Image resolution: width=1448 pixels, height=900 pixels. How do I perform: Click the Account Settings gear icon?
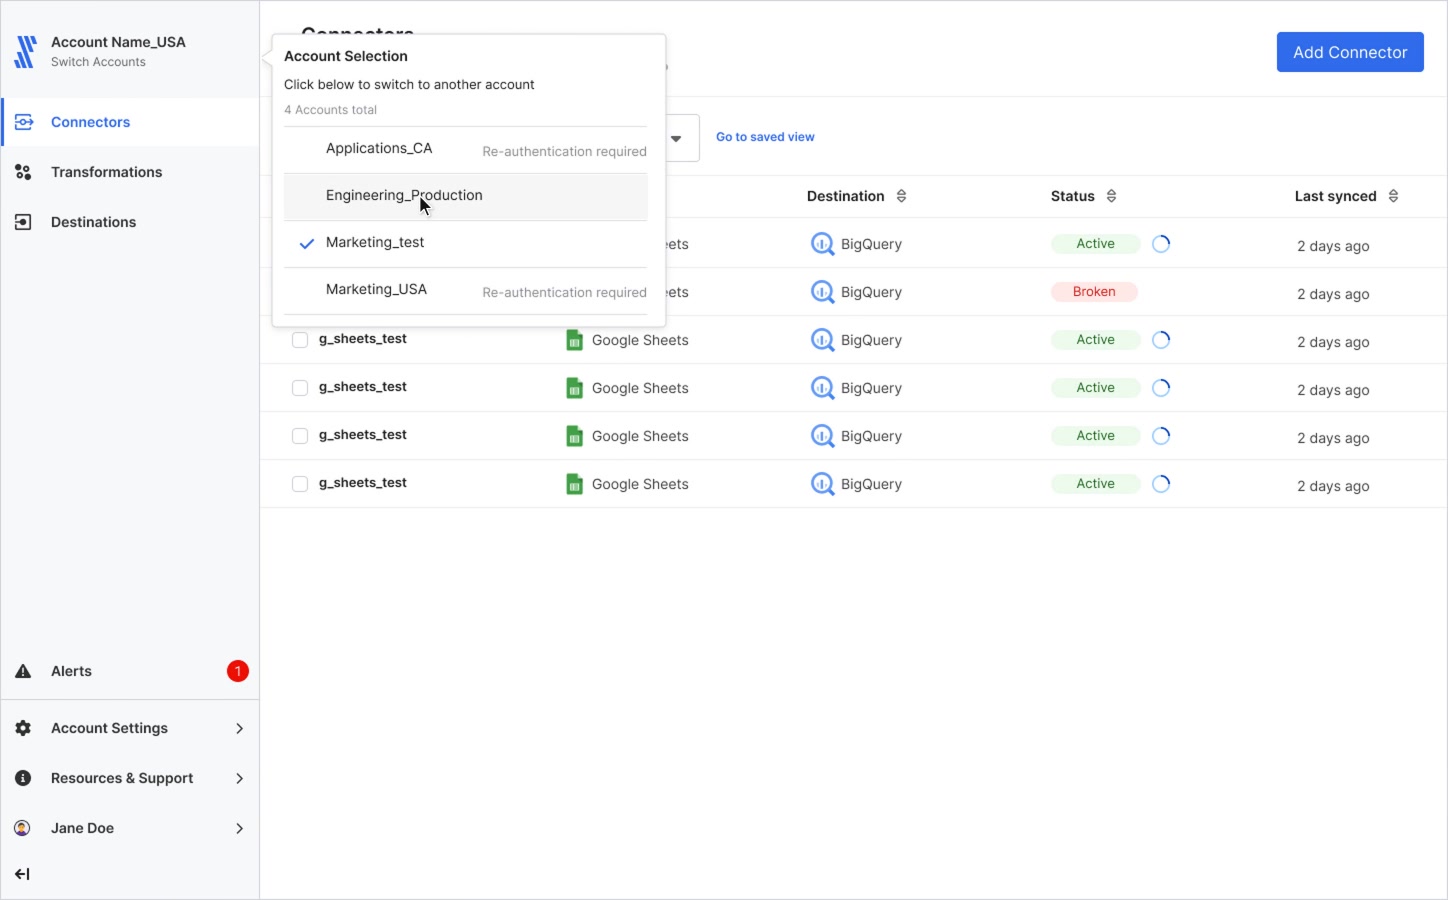coord(23,728)
